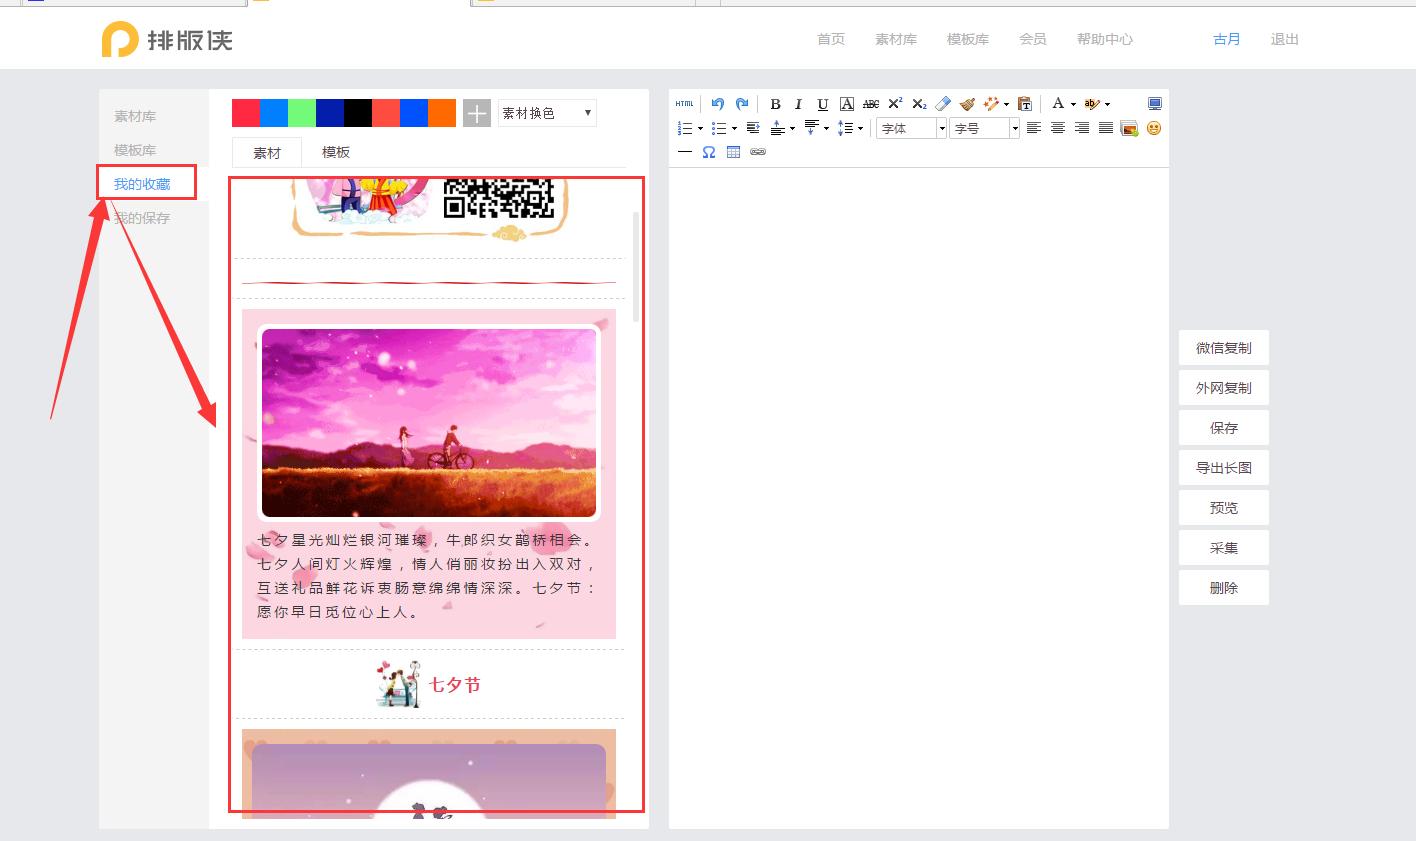Insert an emoji from the toolbar
This screenshot has height=841, width=1416.
tap(1153, 128)
